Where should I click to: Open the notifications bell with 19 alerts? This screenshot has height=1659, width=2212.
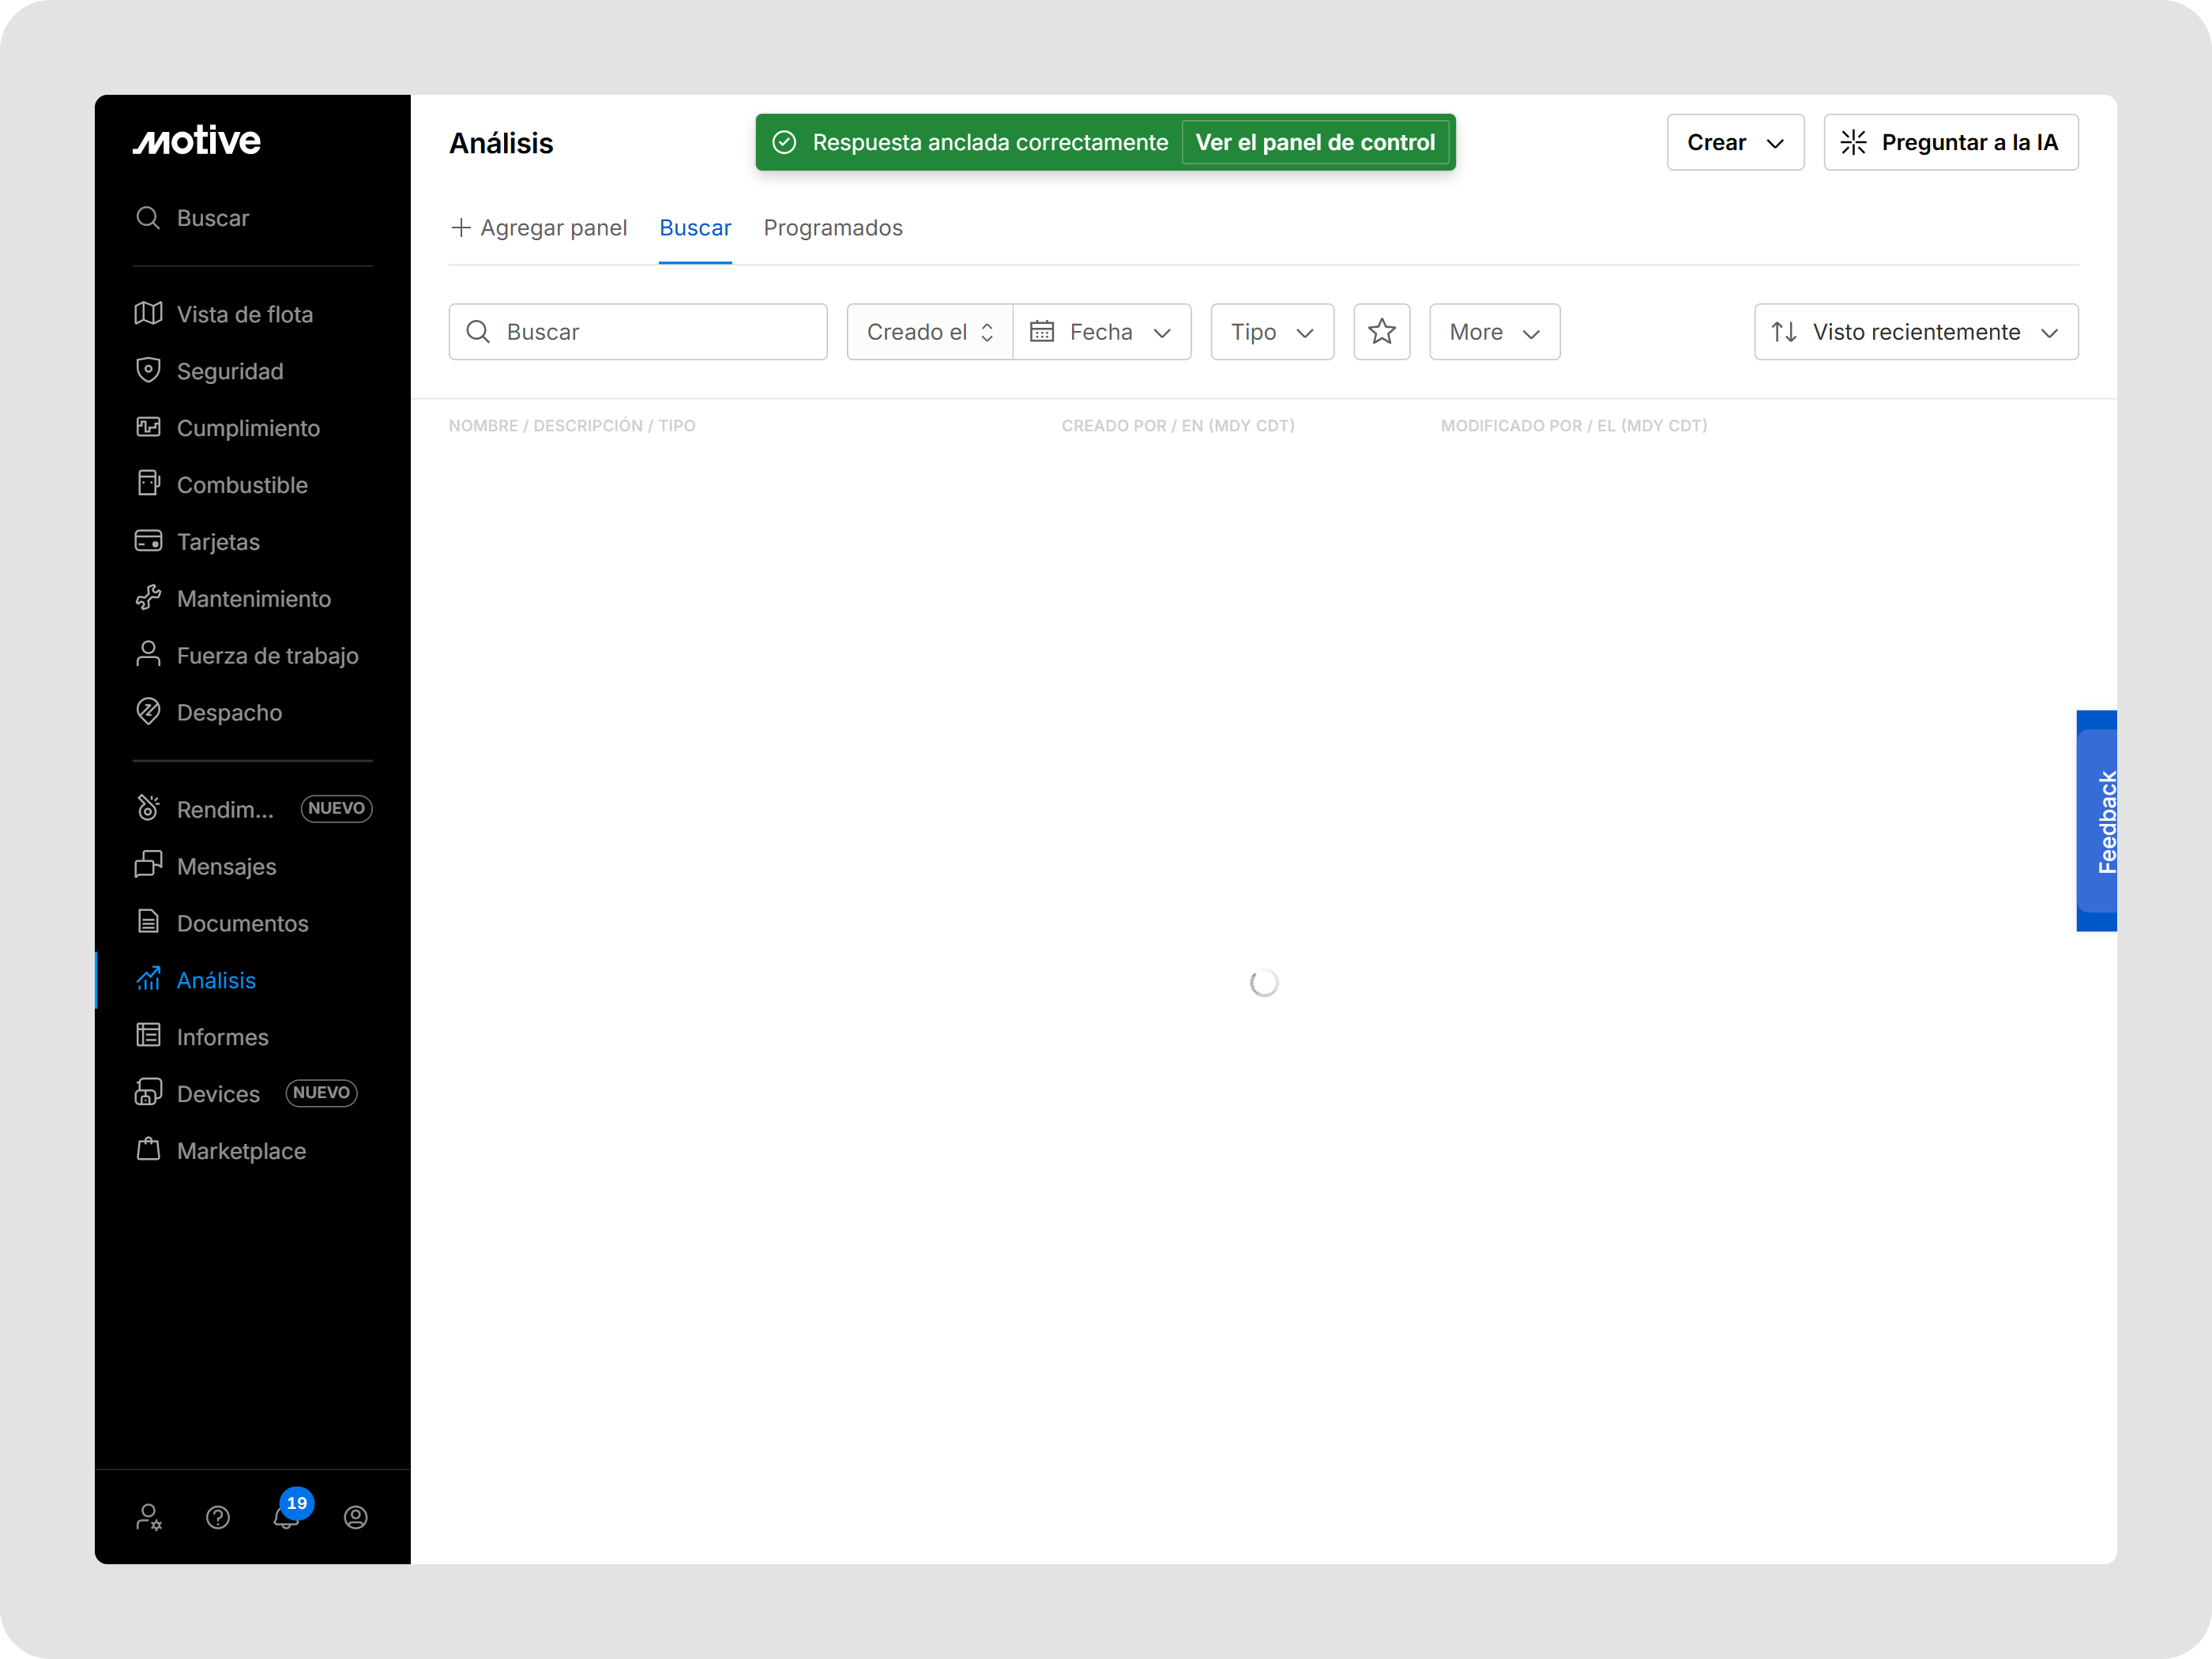285,1517
